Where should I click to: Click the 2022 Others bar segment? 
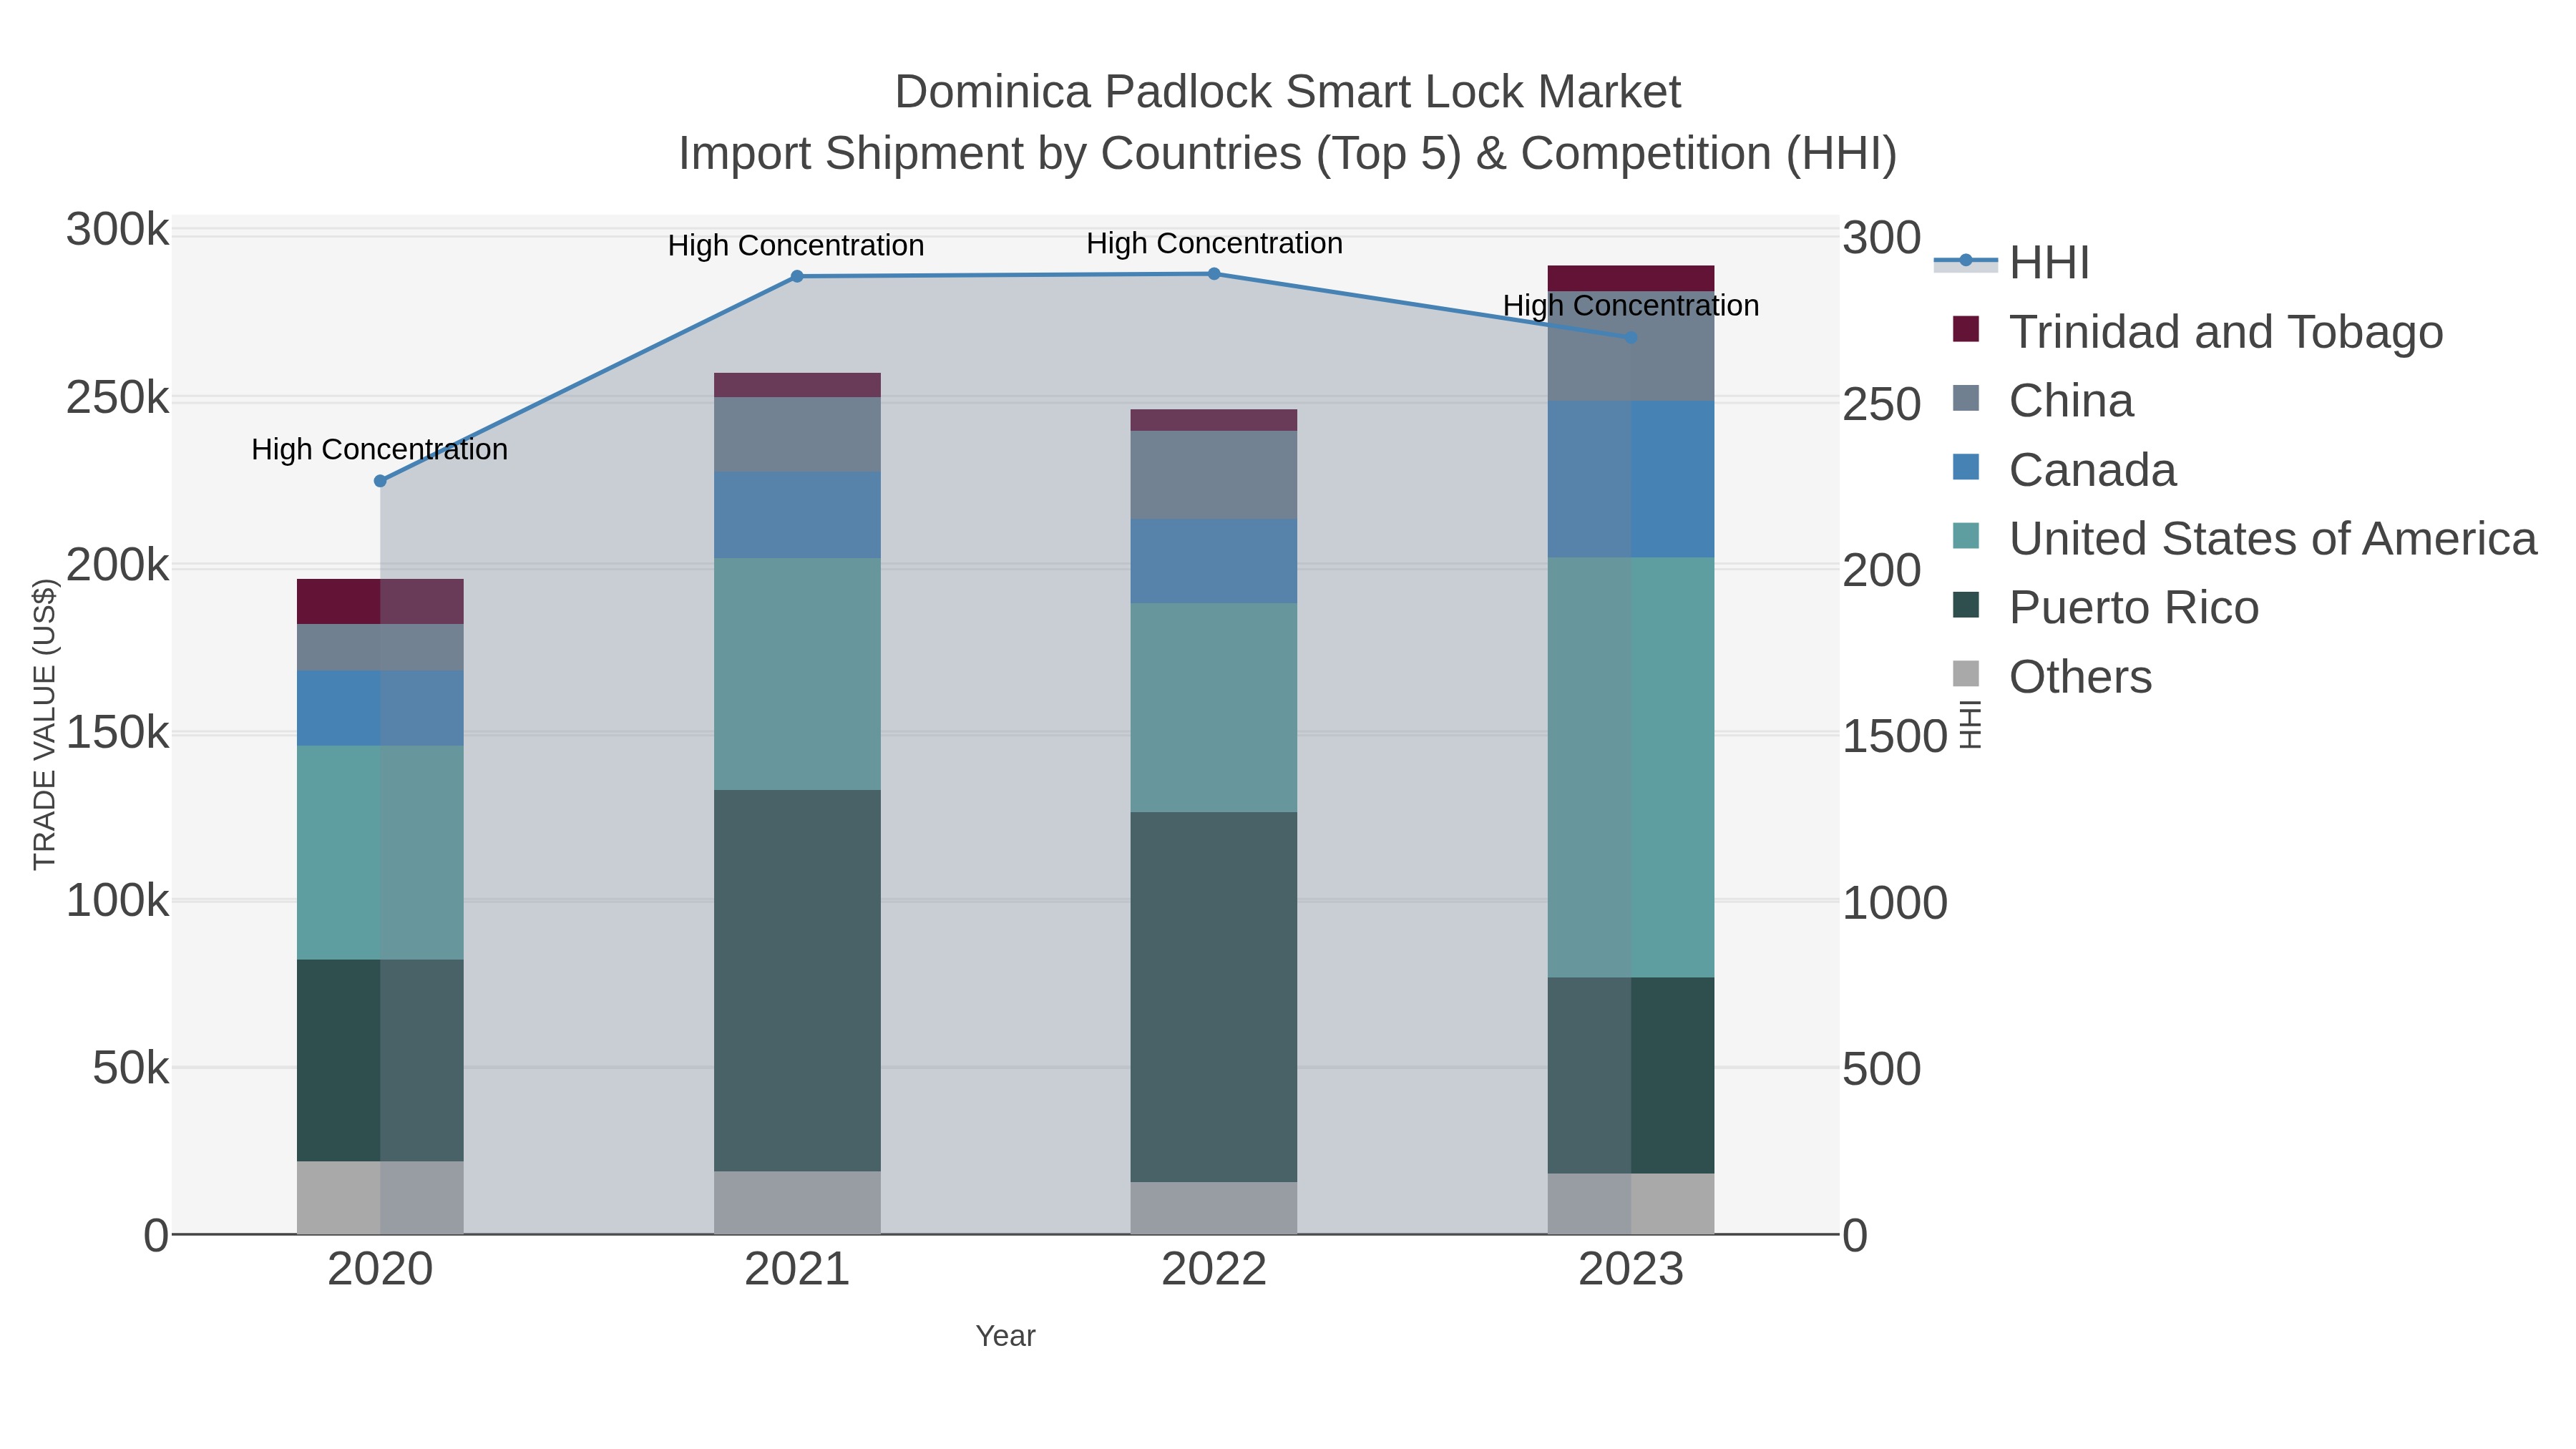click(1214, 1208)
